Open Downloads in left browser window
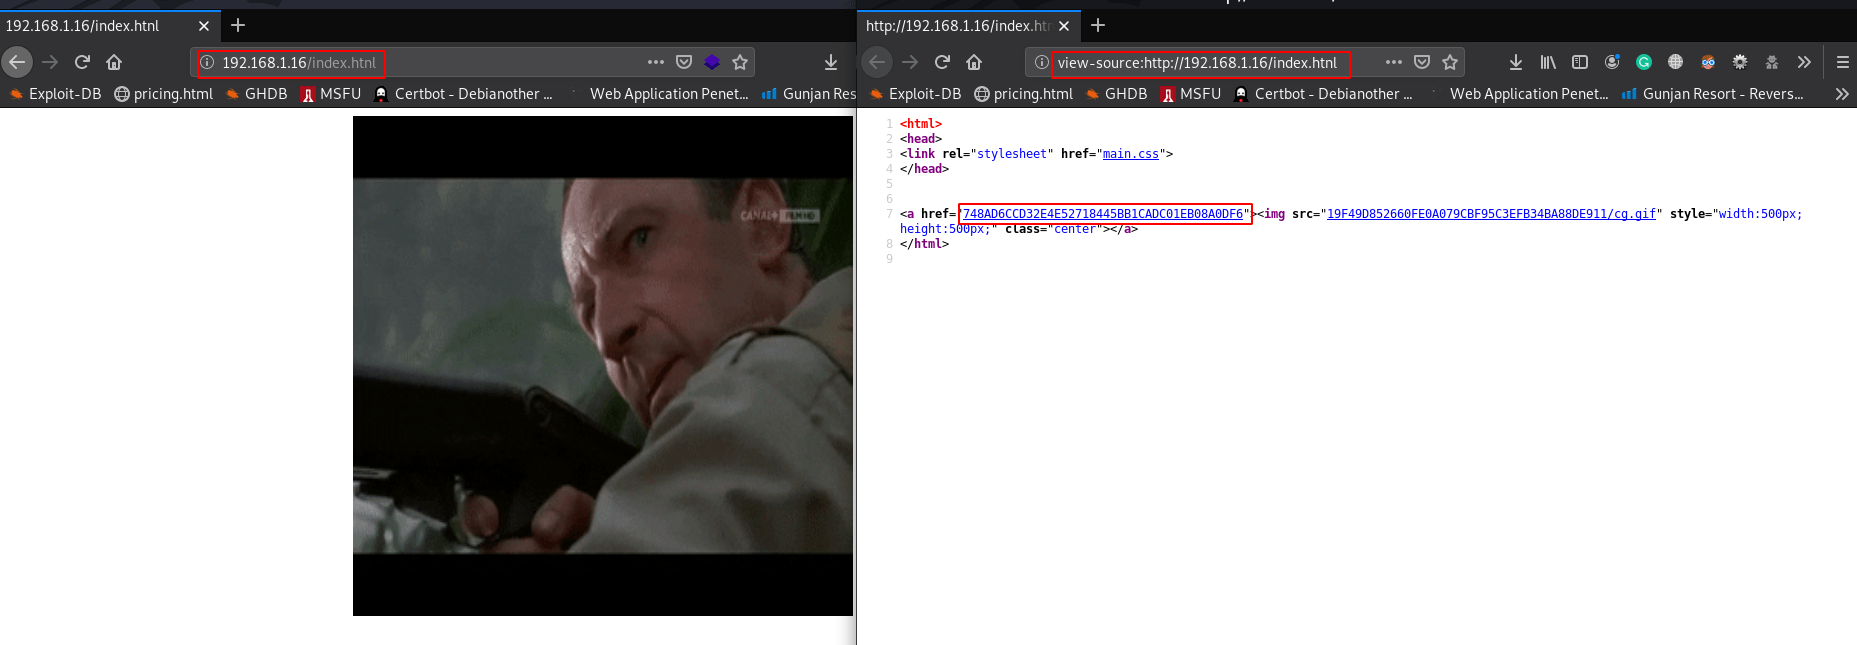Image resolution: width=1857 pixels, height=645 pixels. (831, 62)
